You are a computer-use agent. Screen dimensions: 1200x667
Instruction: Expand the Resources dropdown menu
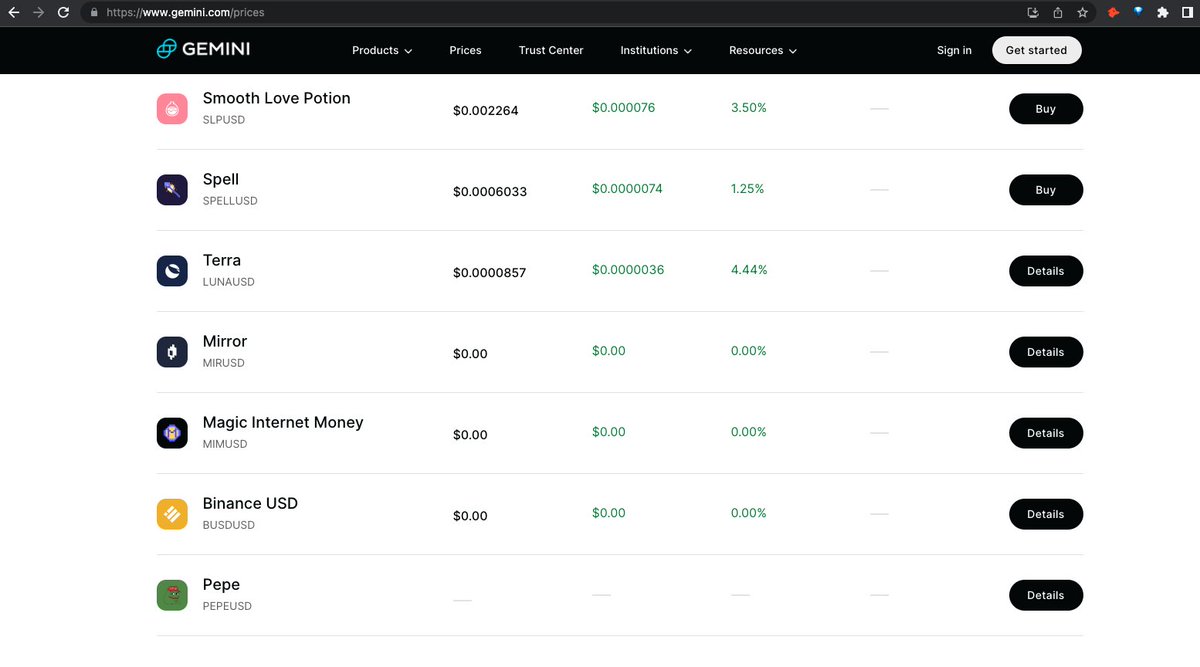(763, 50)
